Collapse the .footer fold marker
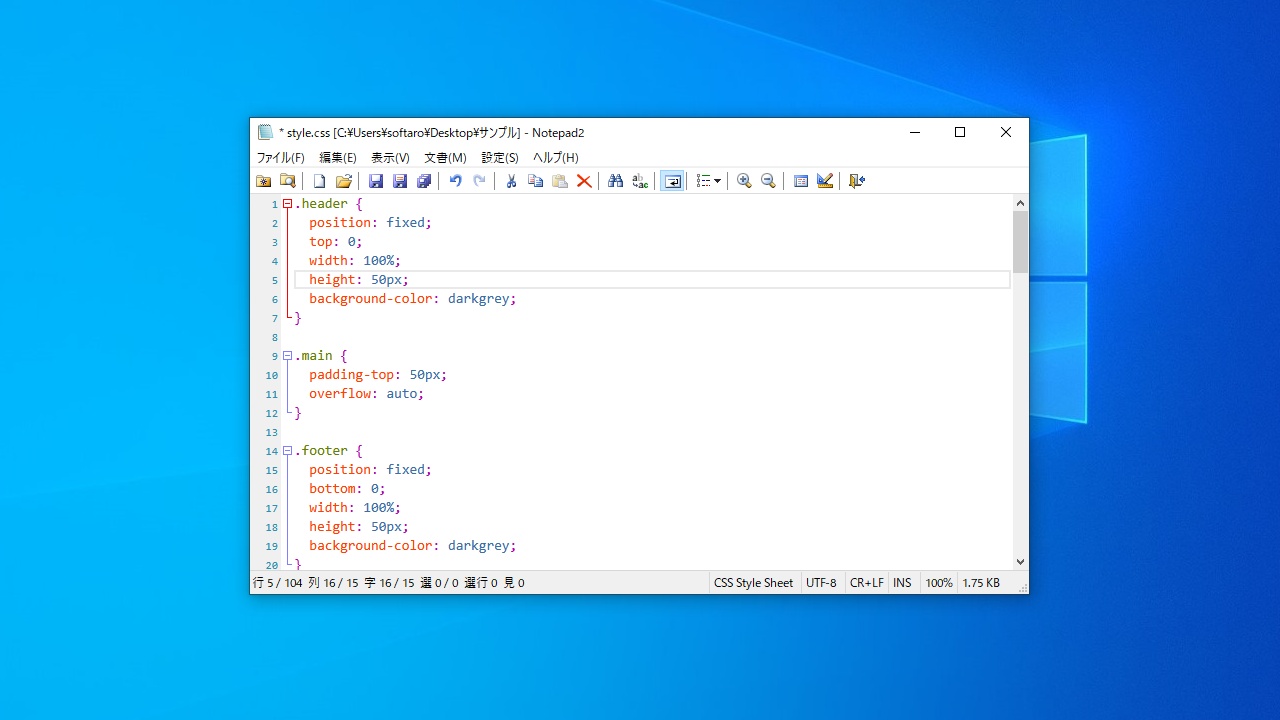This screenshot has width=1280, height=720. (x=287, y=451)
